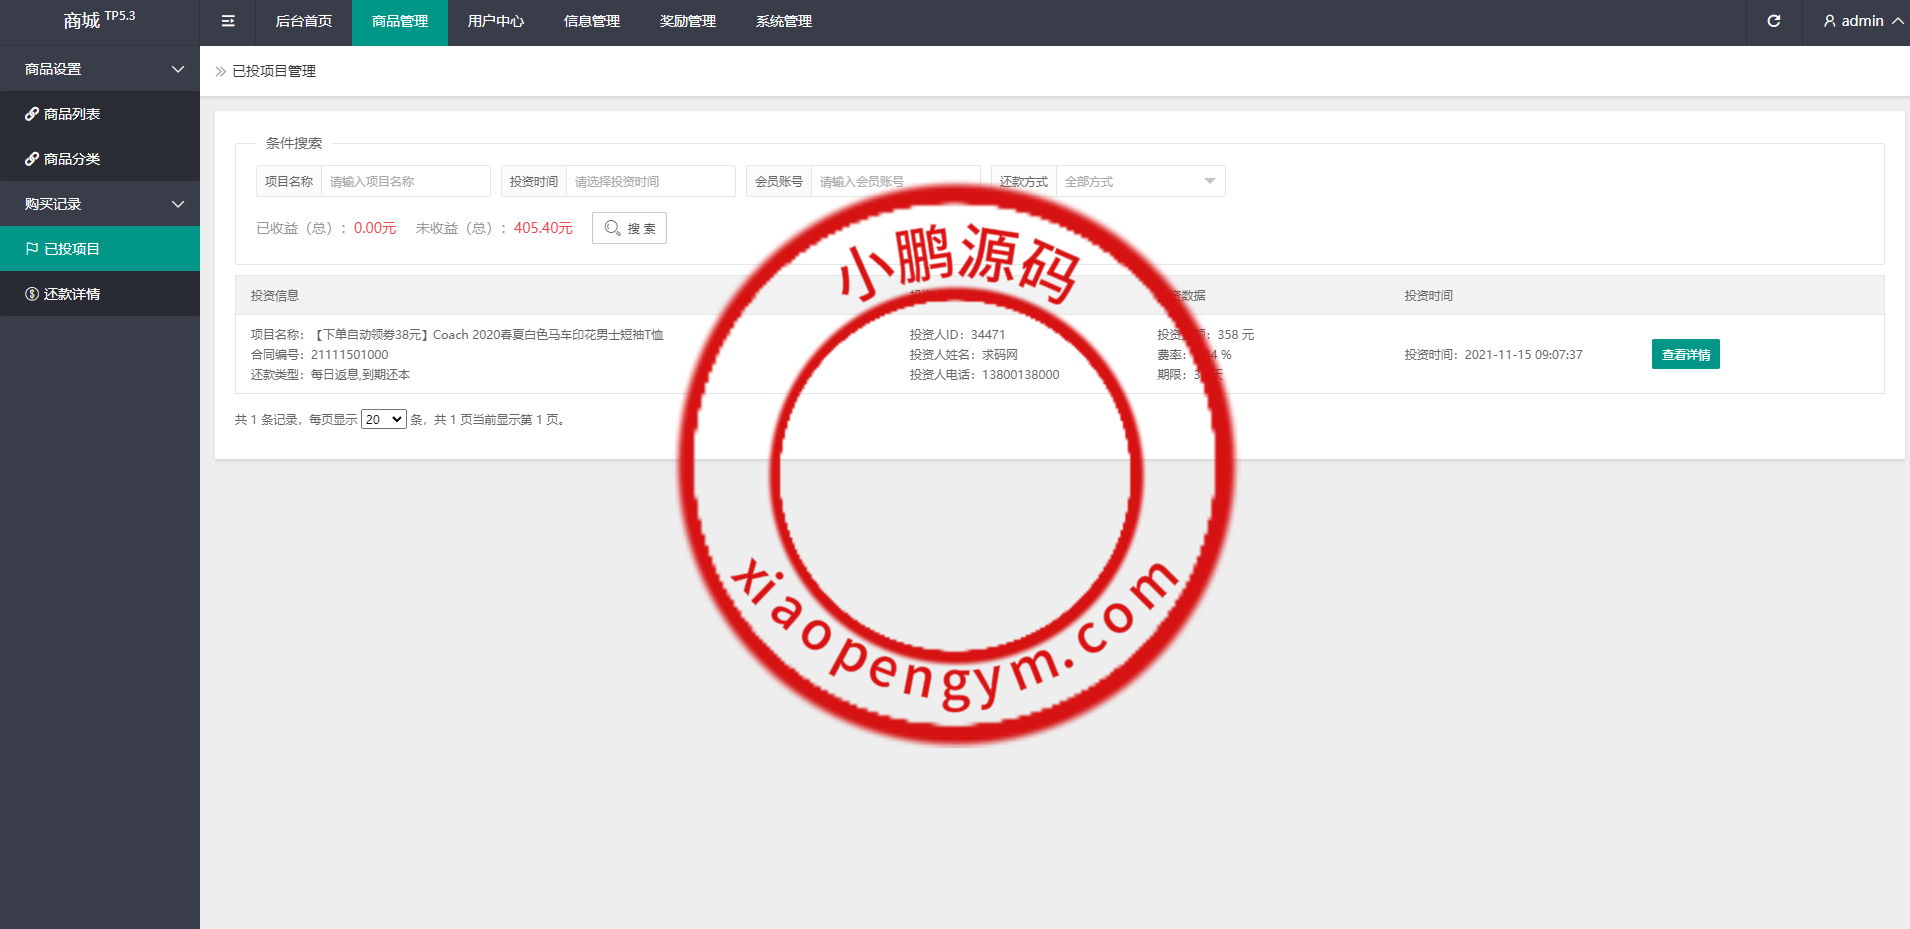
Task: Expand the admin account menu arrow
Action: [1897, 21]
